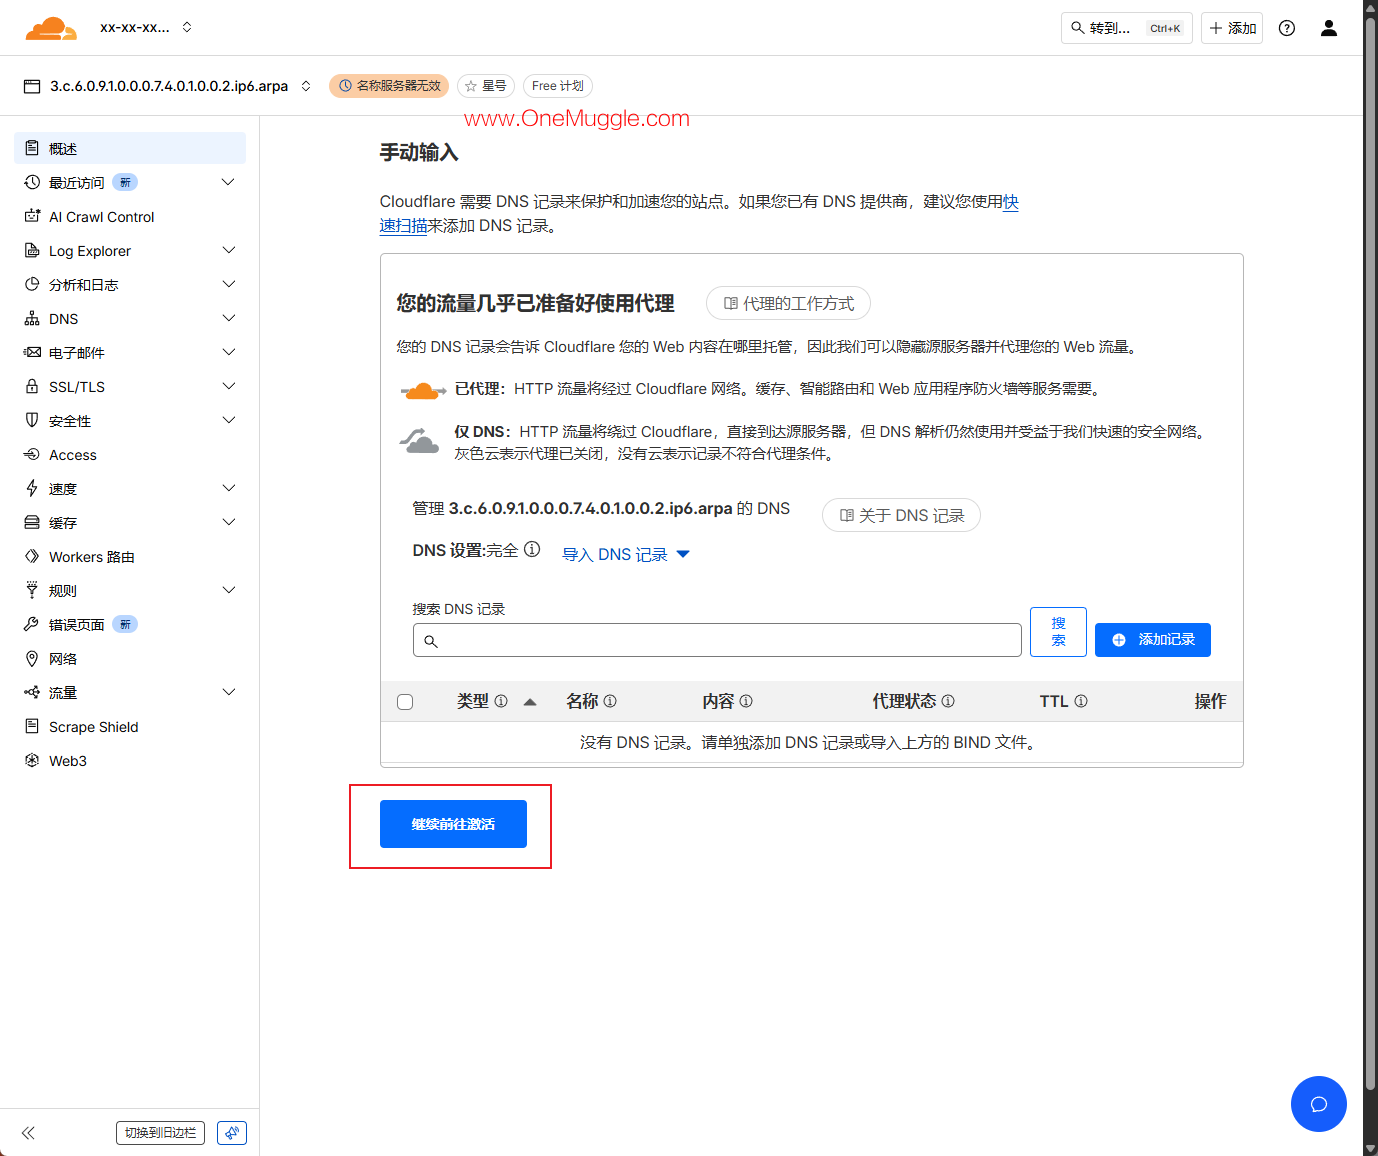Click the magnifier icon in DNS search box
Screen dimensions: 1378x1156
click(431, 641)
